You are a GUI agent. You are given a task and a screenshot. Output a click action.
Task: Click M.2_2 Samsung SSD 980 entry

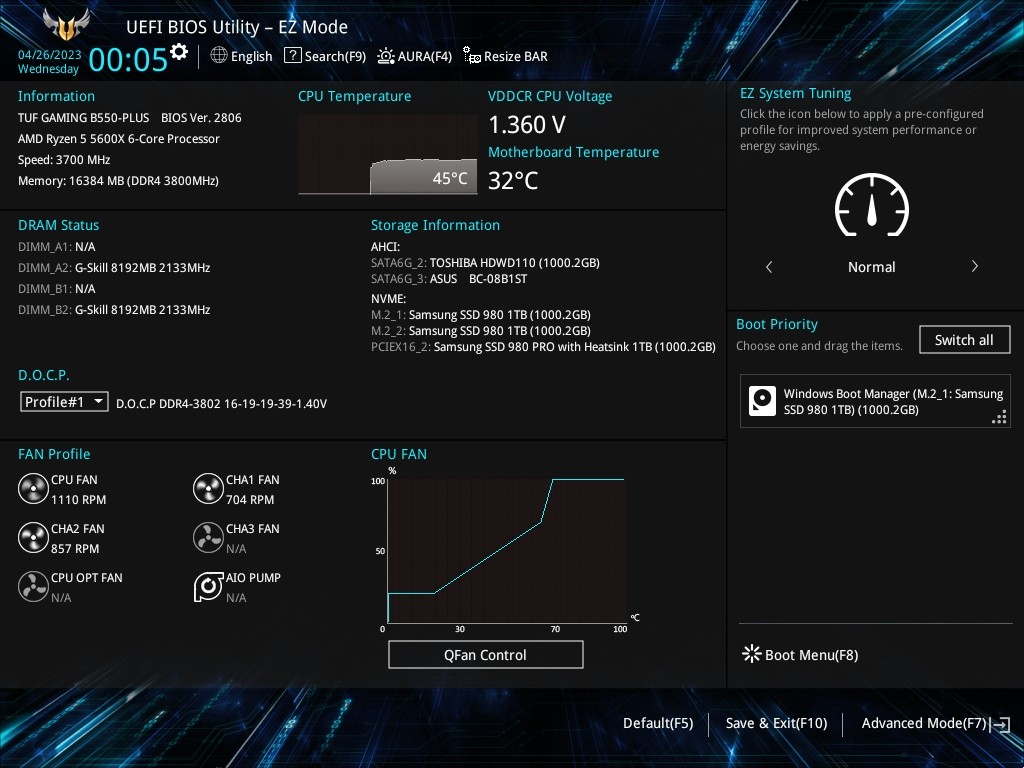point(481,330)
